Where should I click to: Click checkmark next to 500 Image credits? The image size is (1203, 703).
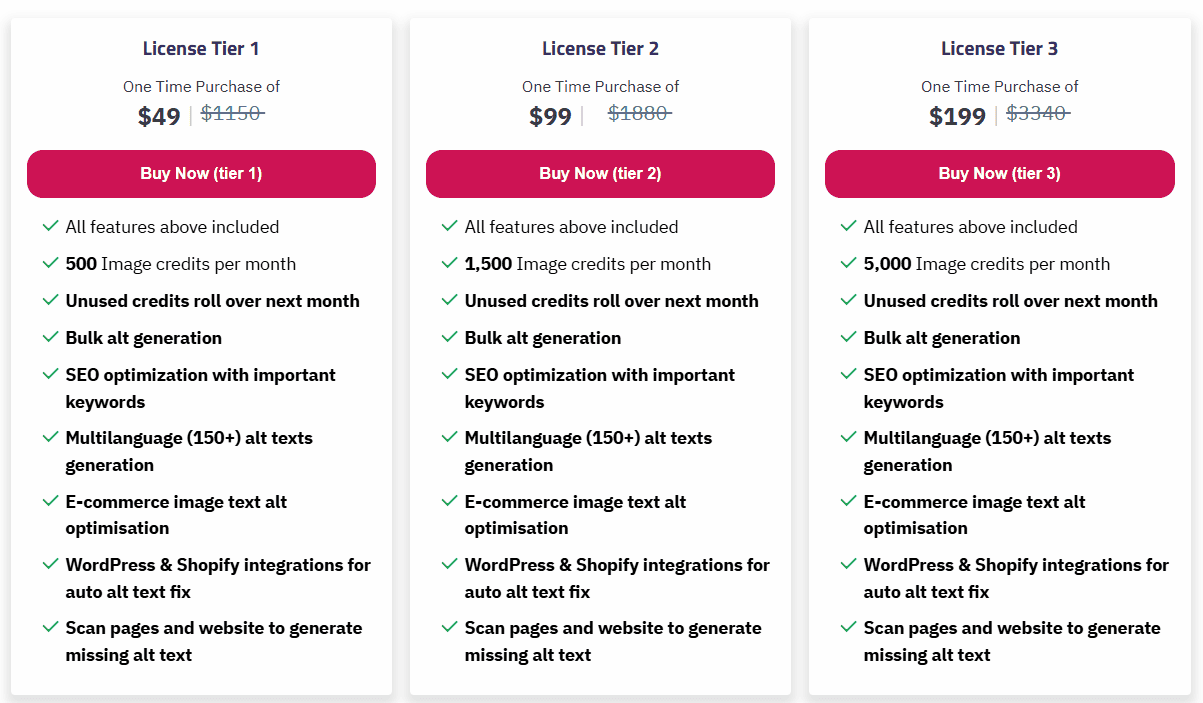[x=50, y=263]
